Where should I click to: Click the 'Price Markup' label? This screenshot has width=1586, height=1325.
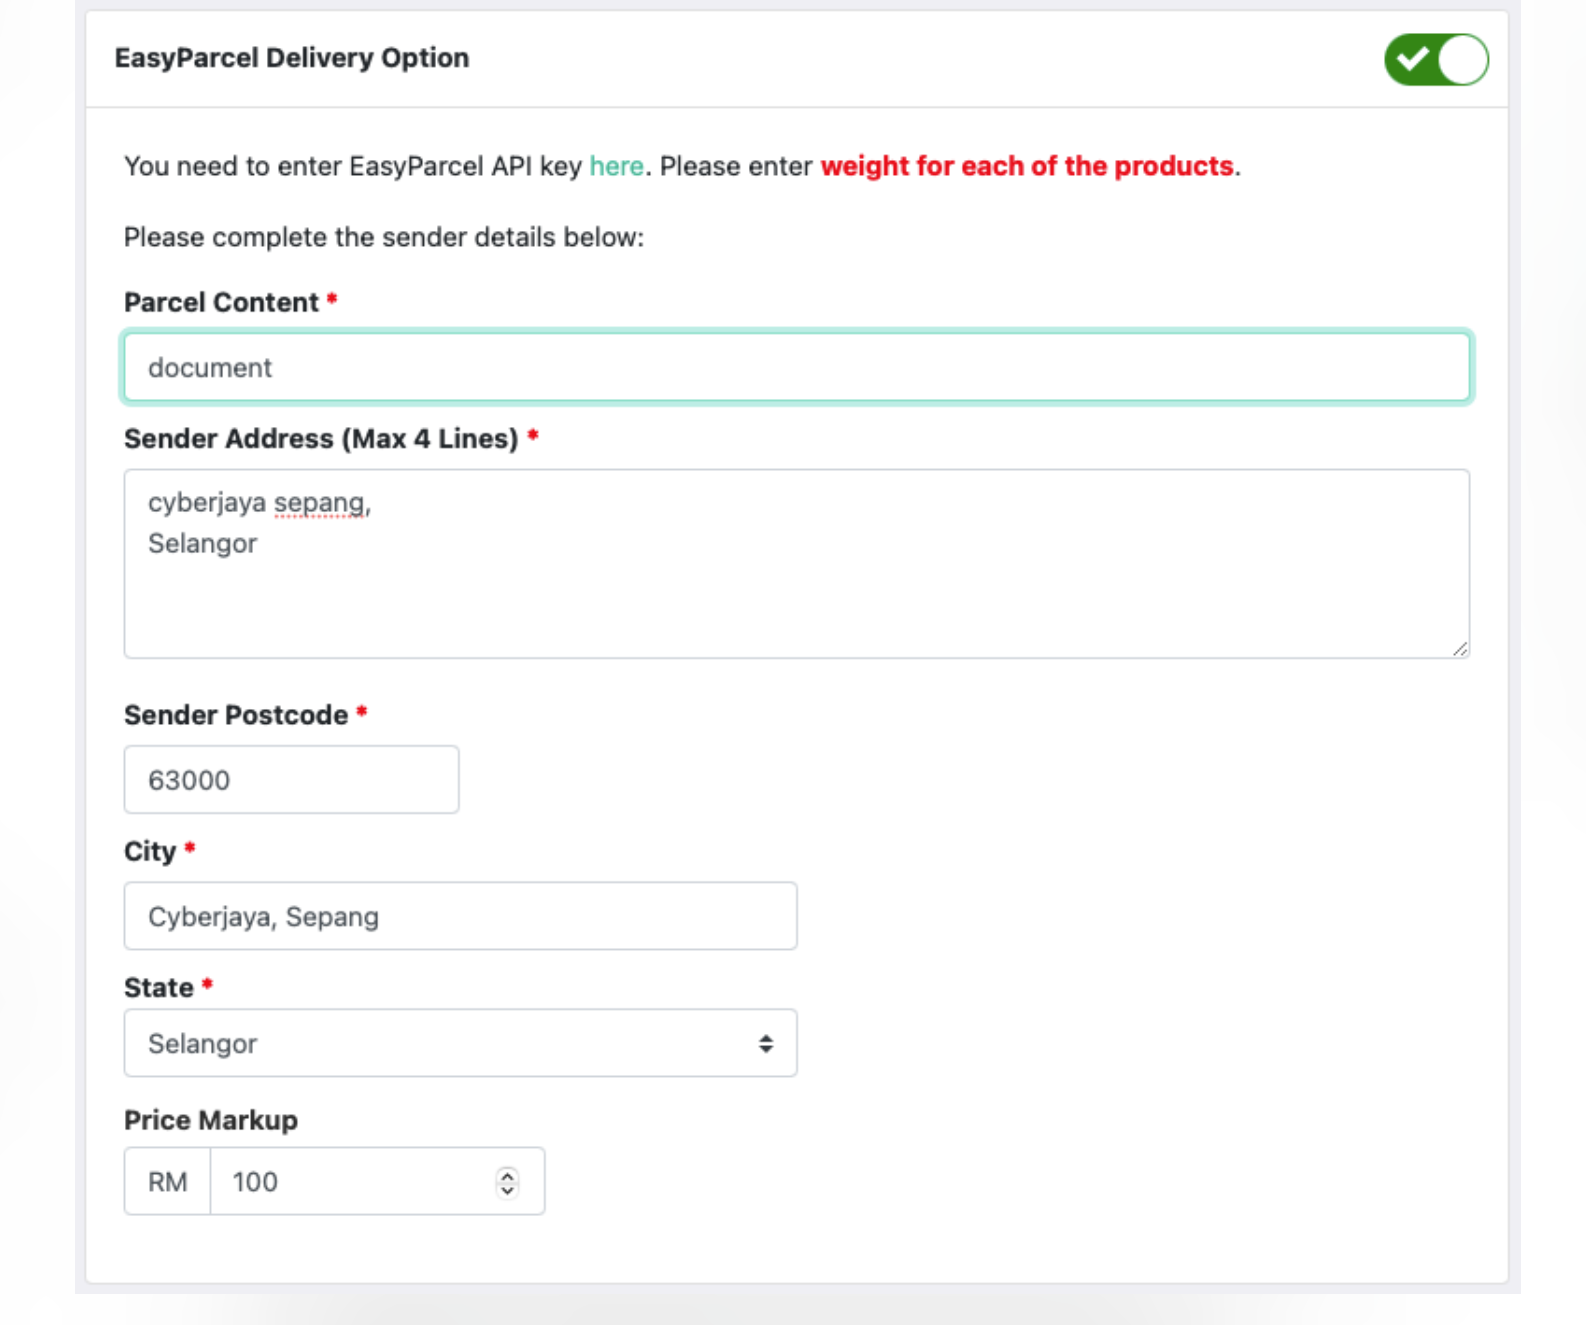[x=211, y=1120]
